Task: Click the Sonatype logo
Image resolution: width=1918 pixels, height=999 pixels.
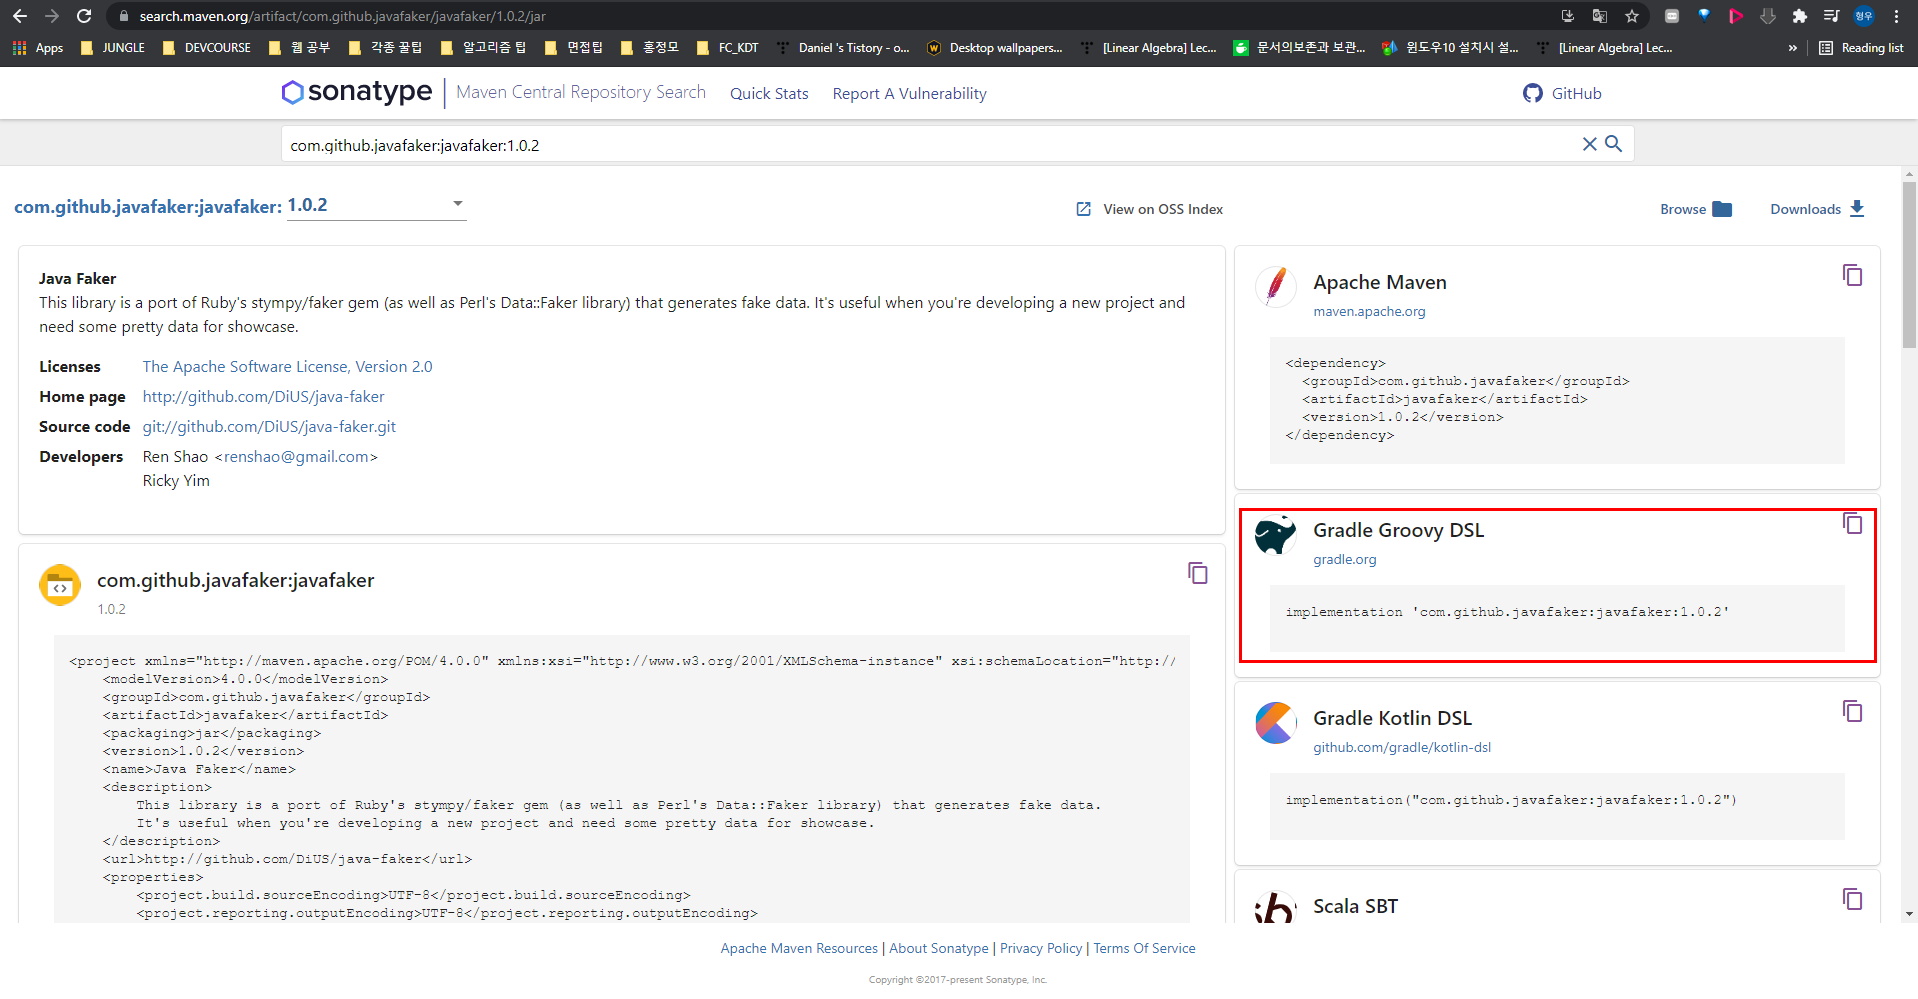Action: [x=357, y=92]
